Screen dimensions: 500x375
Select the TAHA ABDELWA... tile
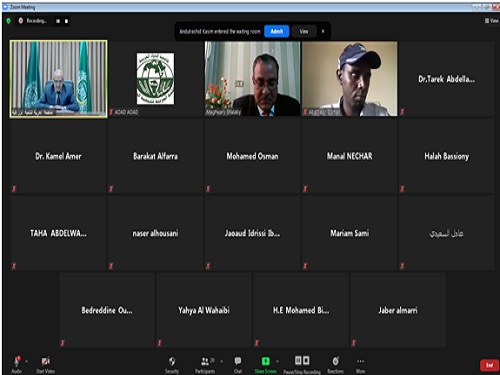click(58, 233)
